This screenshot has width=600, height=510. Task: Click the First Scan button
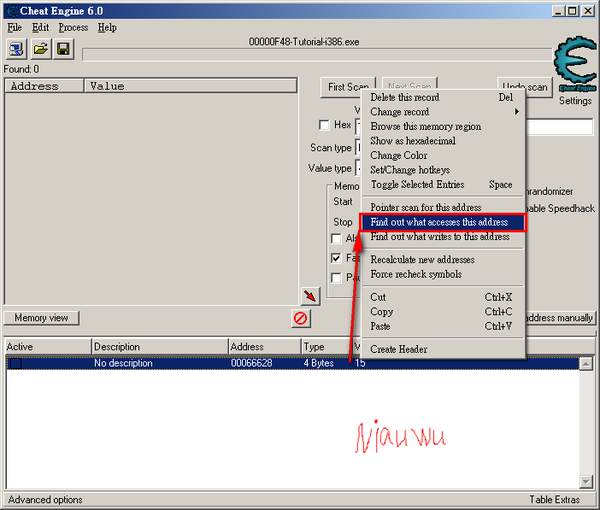[348, 87]
